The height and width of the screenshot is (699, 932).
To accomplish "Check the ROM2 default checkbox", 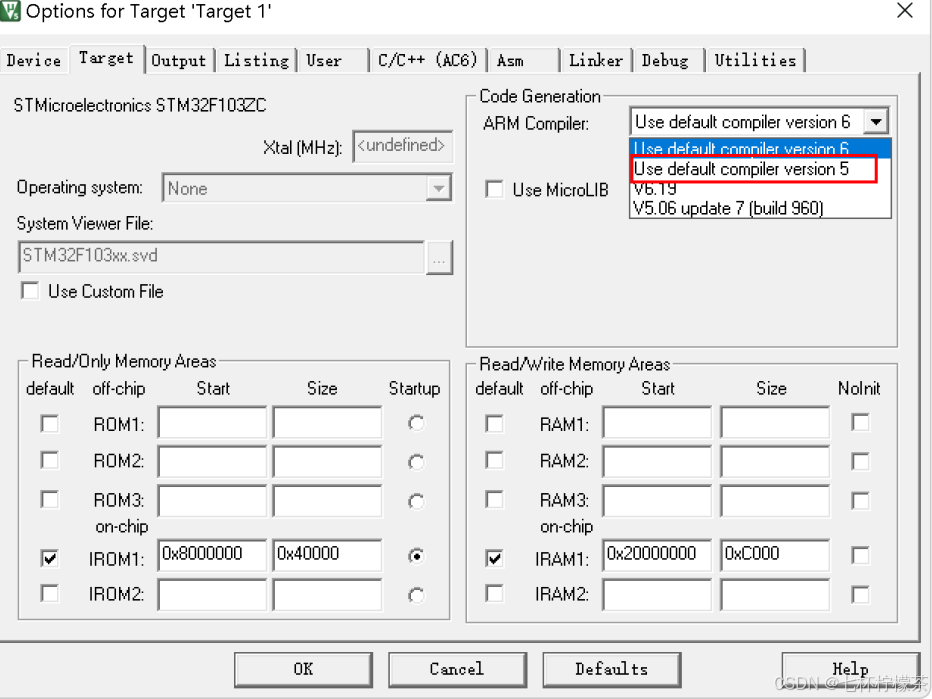I will click(50, 461).
